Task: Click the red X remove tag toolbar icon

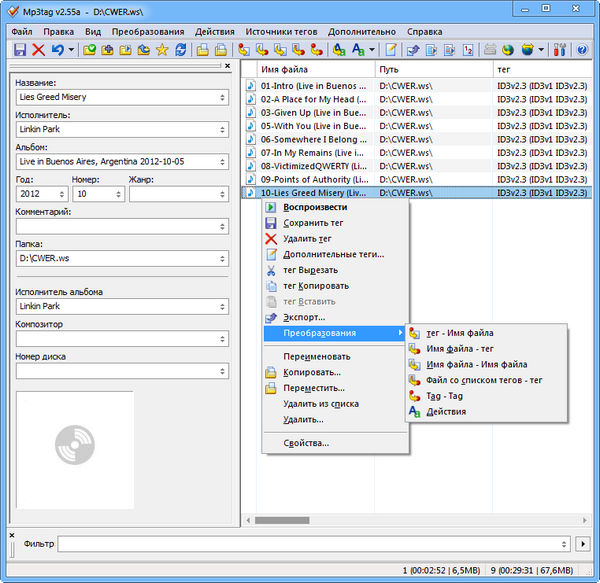Action: [x=38, y=49]
